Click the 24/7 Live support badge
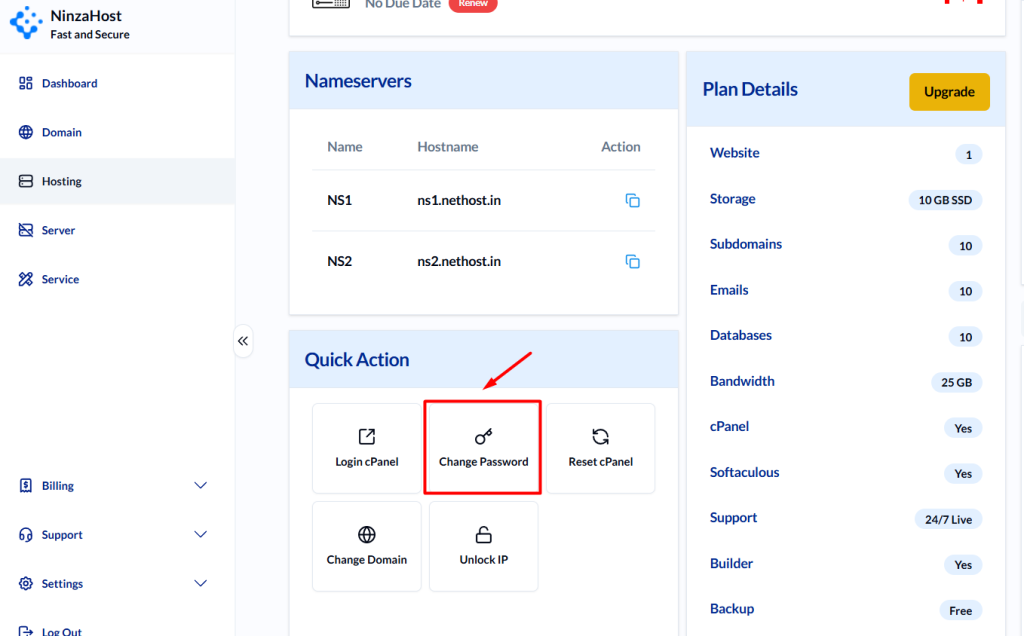The height and width of the screenshot is (636, 1024). coord(948,519)
